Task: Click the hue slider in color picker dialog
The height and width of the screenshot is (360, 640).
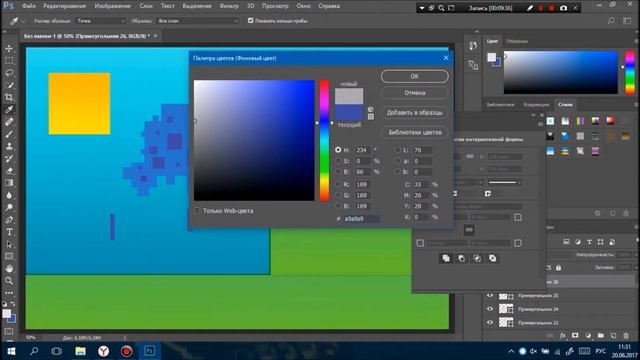Action: (324, 140)
